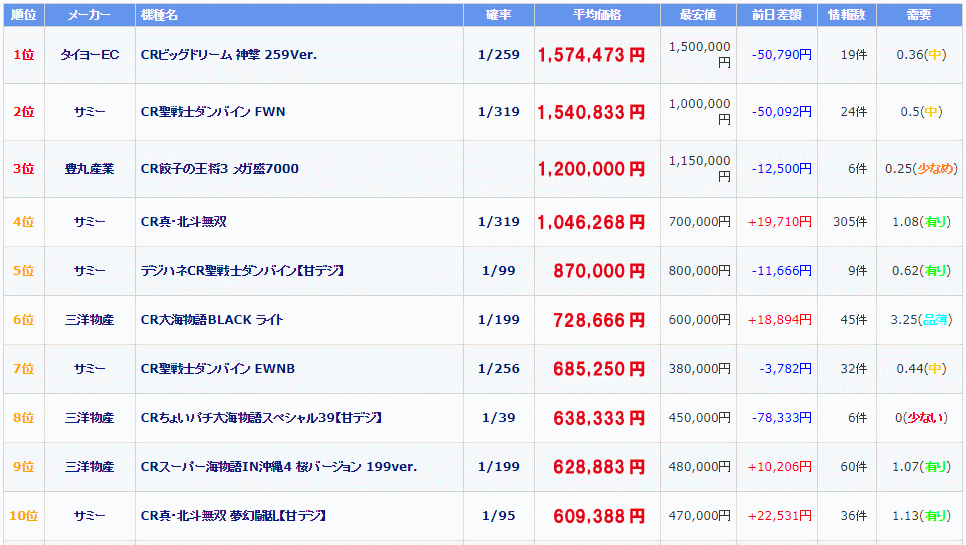This screenshot has width=966, height=545.
Task: Click info count 60件
Action: [854, 467]
